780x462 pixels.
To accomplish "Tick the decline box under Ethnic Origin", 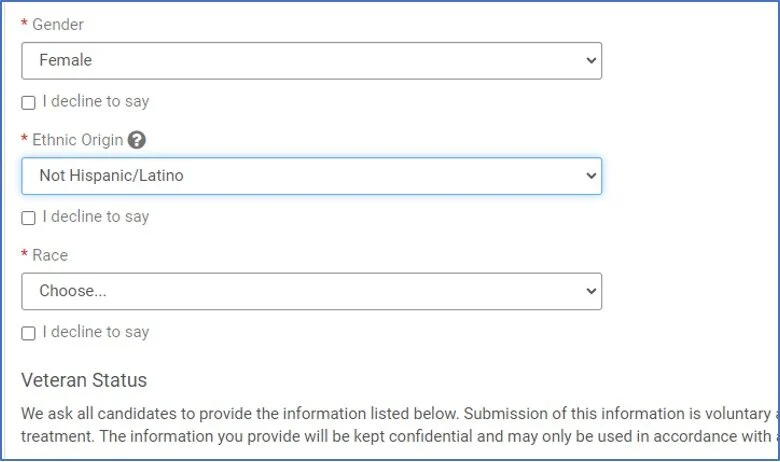I will (x=28, y=218).
